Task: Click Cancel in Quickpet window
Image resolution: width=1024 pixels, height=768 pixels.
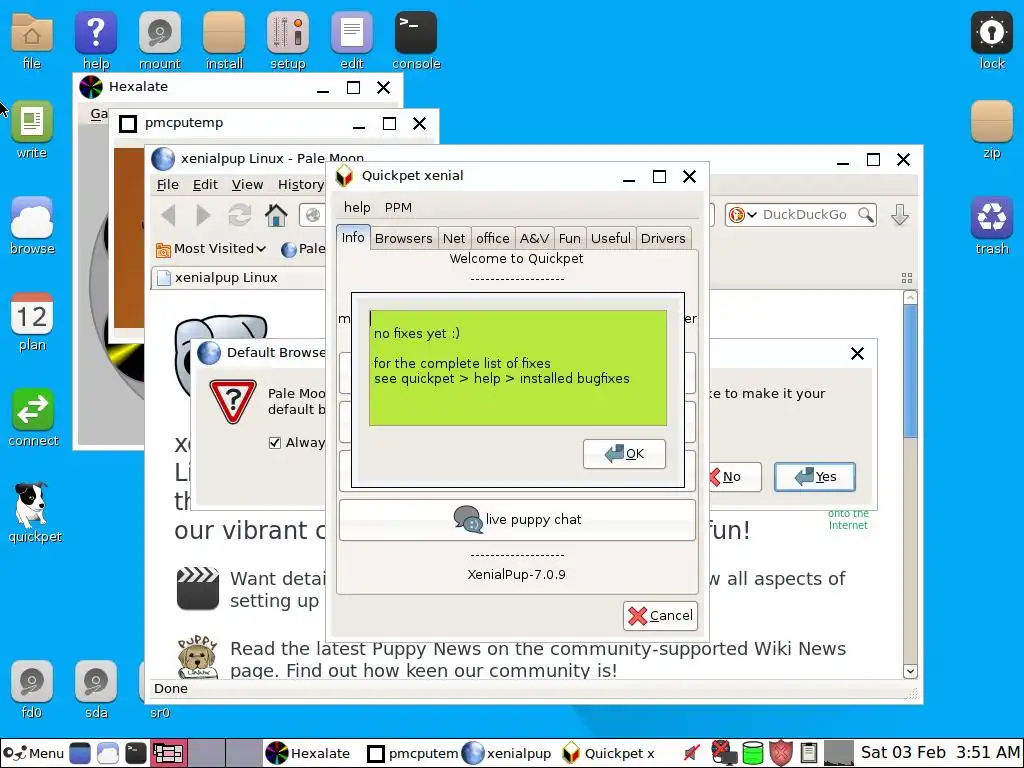Action: tap(660, 616)
